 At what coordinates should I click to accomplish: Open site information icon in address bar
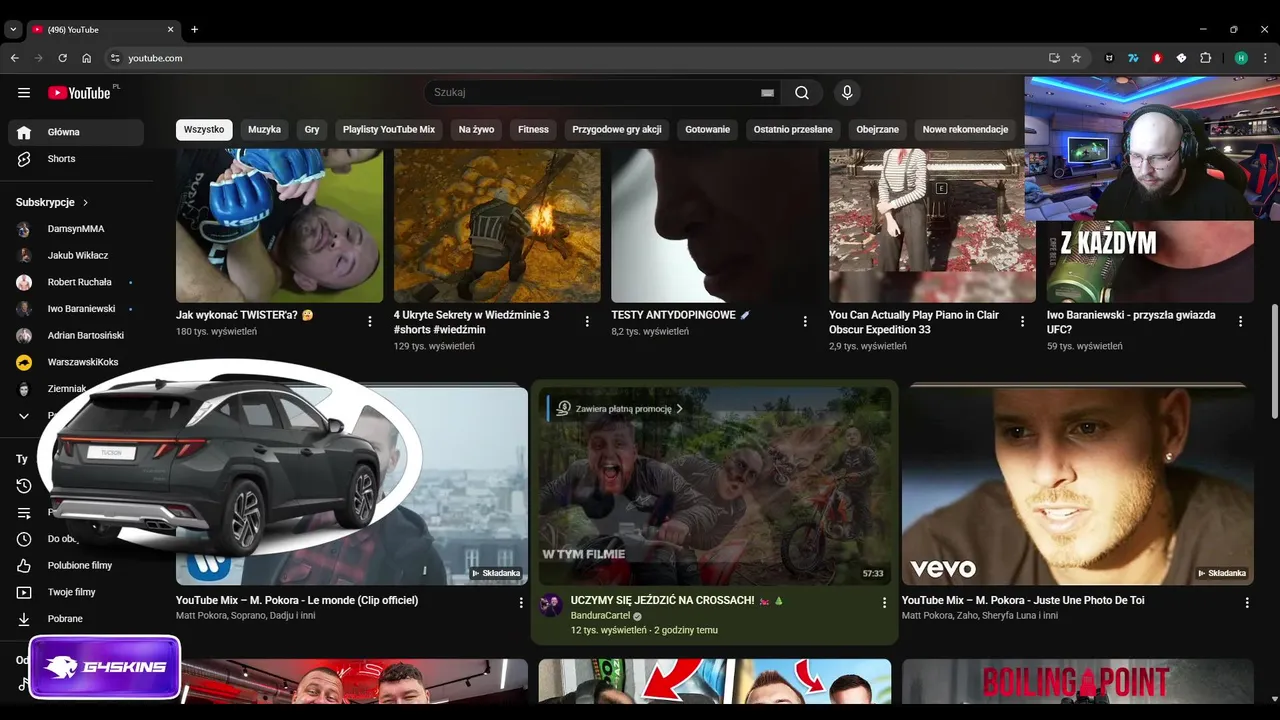pyautogui.click(x=115, y=58)
